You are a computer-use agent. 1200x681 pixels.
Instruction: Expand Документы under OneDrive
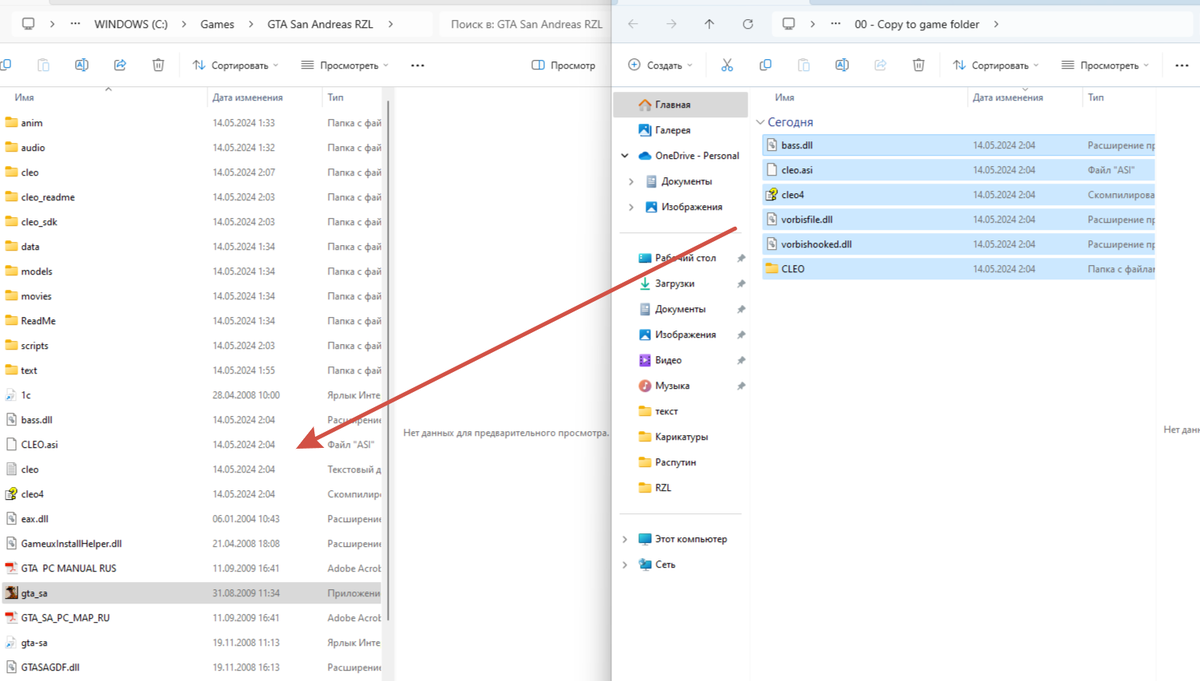(631, 182)
